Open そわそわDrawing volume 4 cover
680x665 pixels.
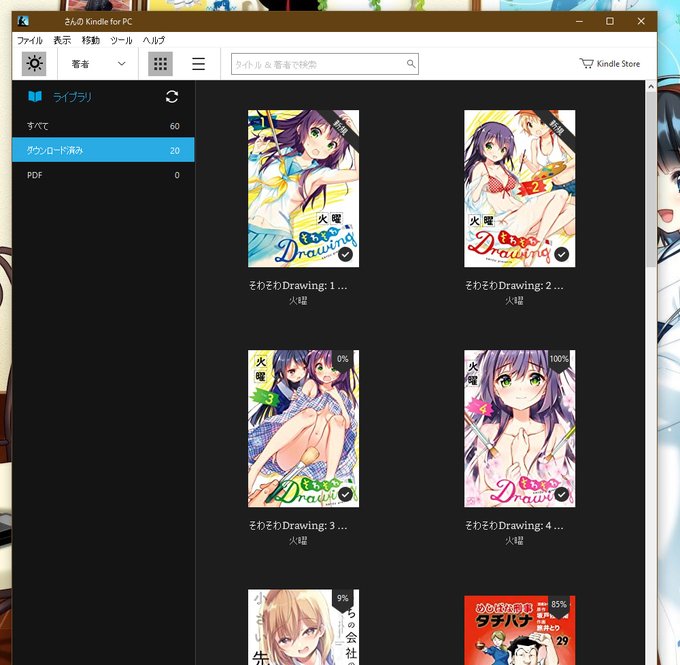point(520,428)
